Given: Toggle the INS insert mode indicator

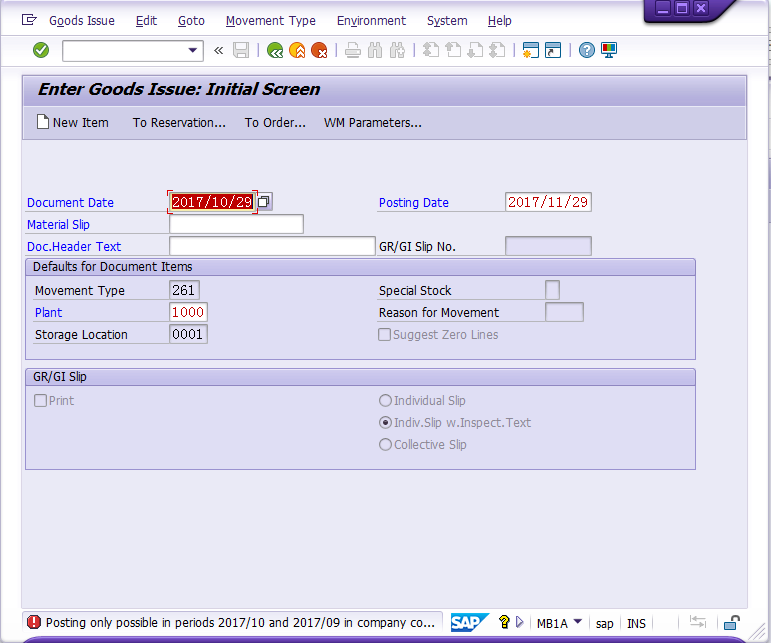Looking at the screenshot, I should [636, 623].
